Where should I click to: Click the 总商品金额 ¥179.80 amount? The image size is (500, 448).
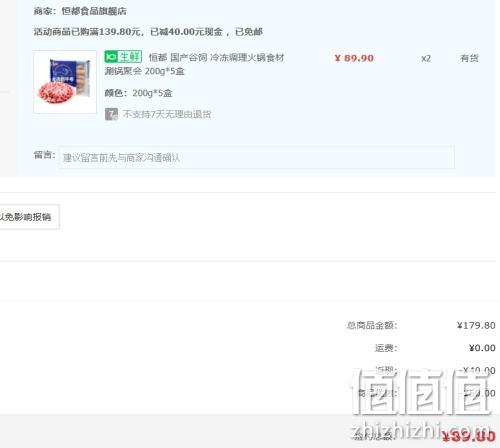click(x=476, y=325)
